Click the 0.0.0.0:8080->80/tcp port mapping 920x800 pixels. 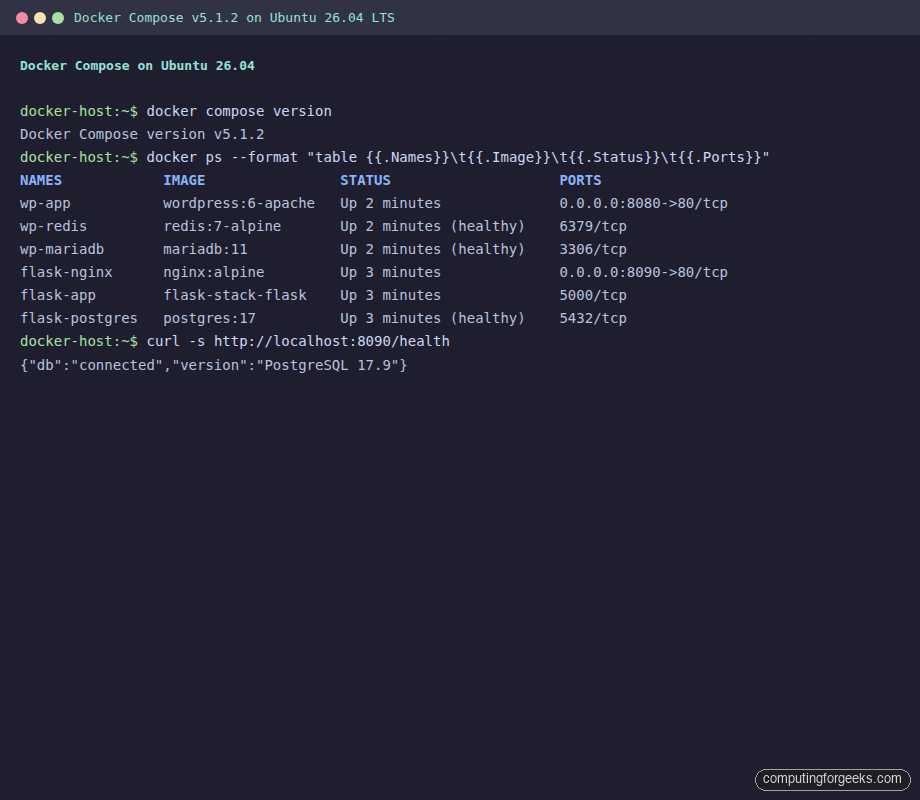click(x=644, y=203)
